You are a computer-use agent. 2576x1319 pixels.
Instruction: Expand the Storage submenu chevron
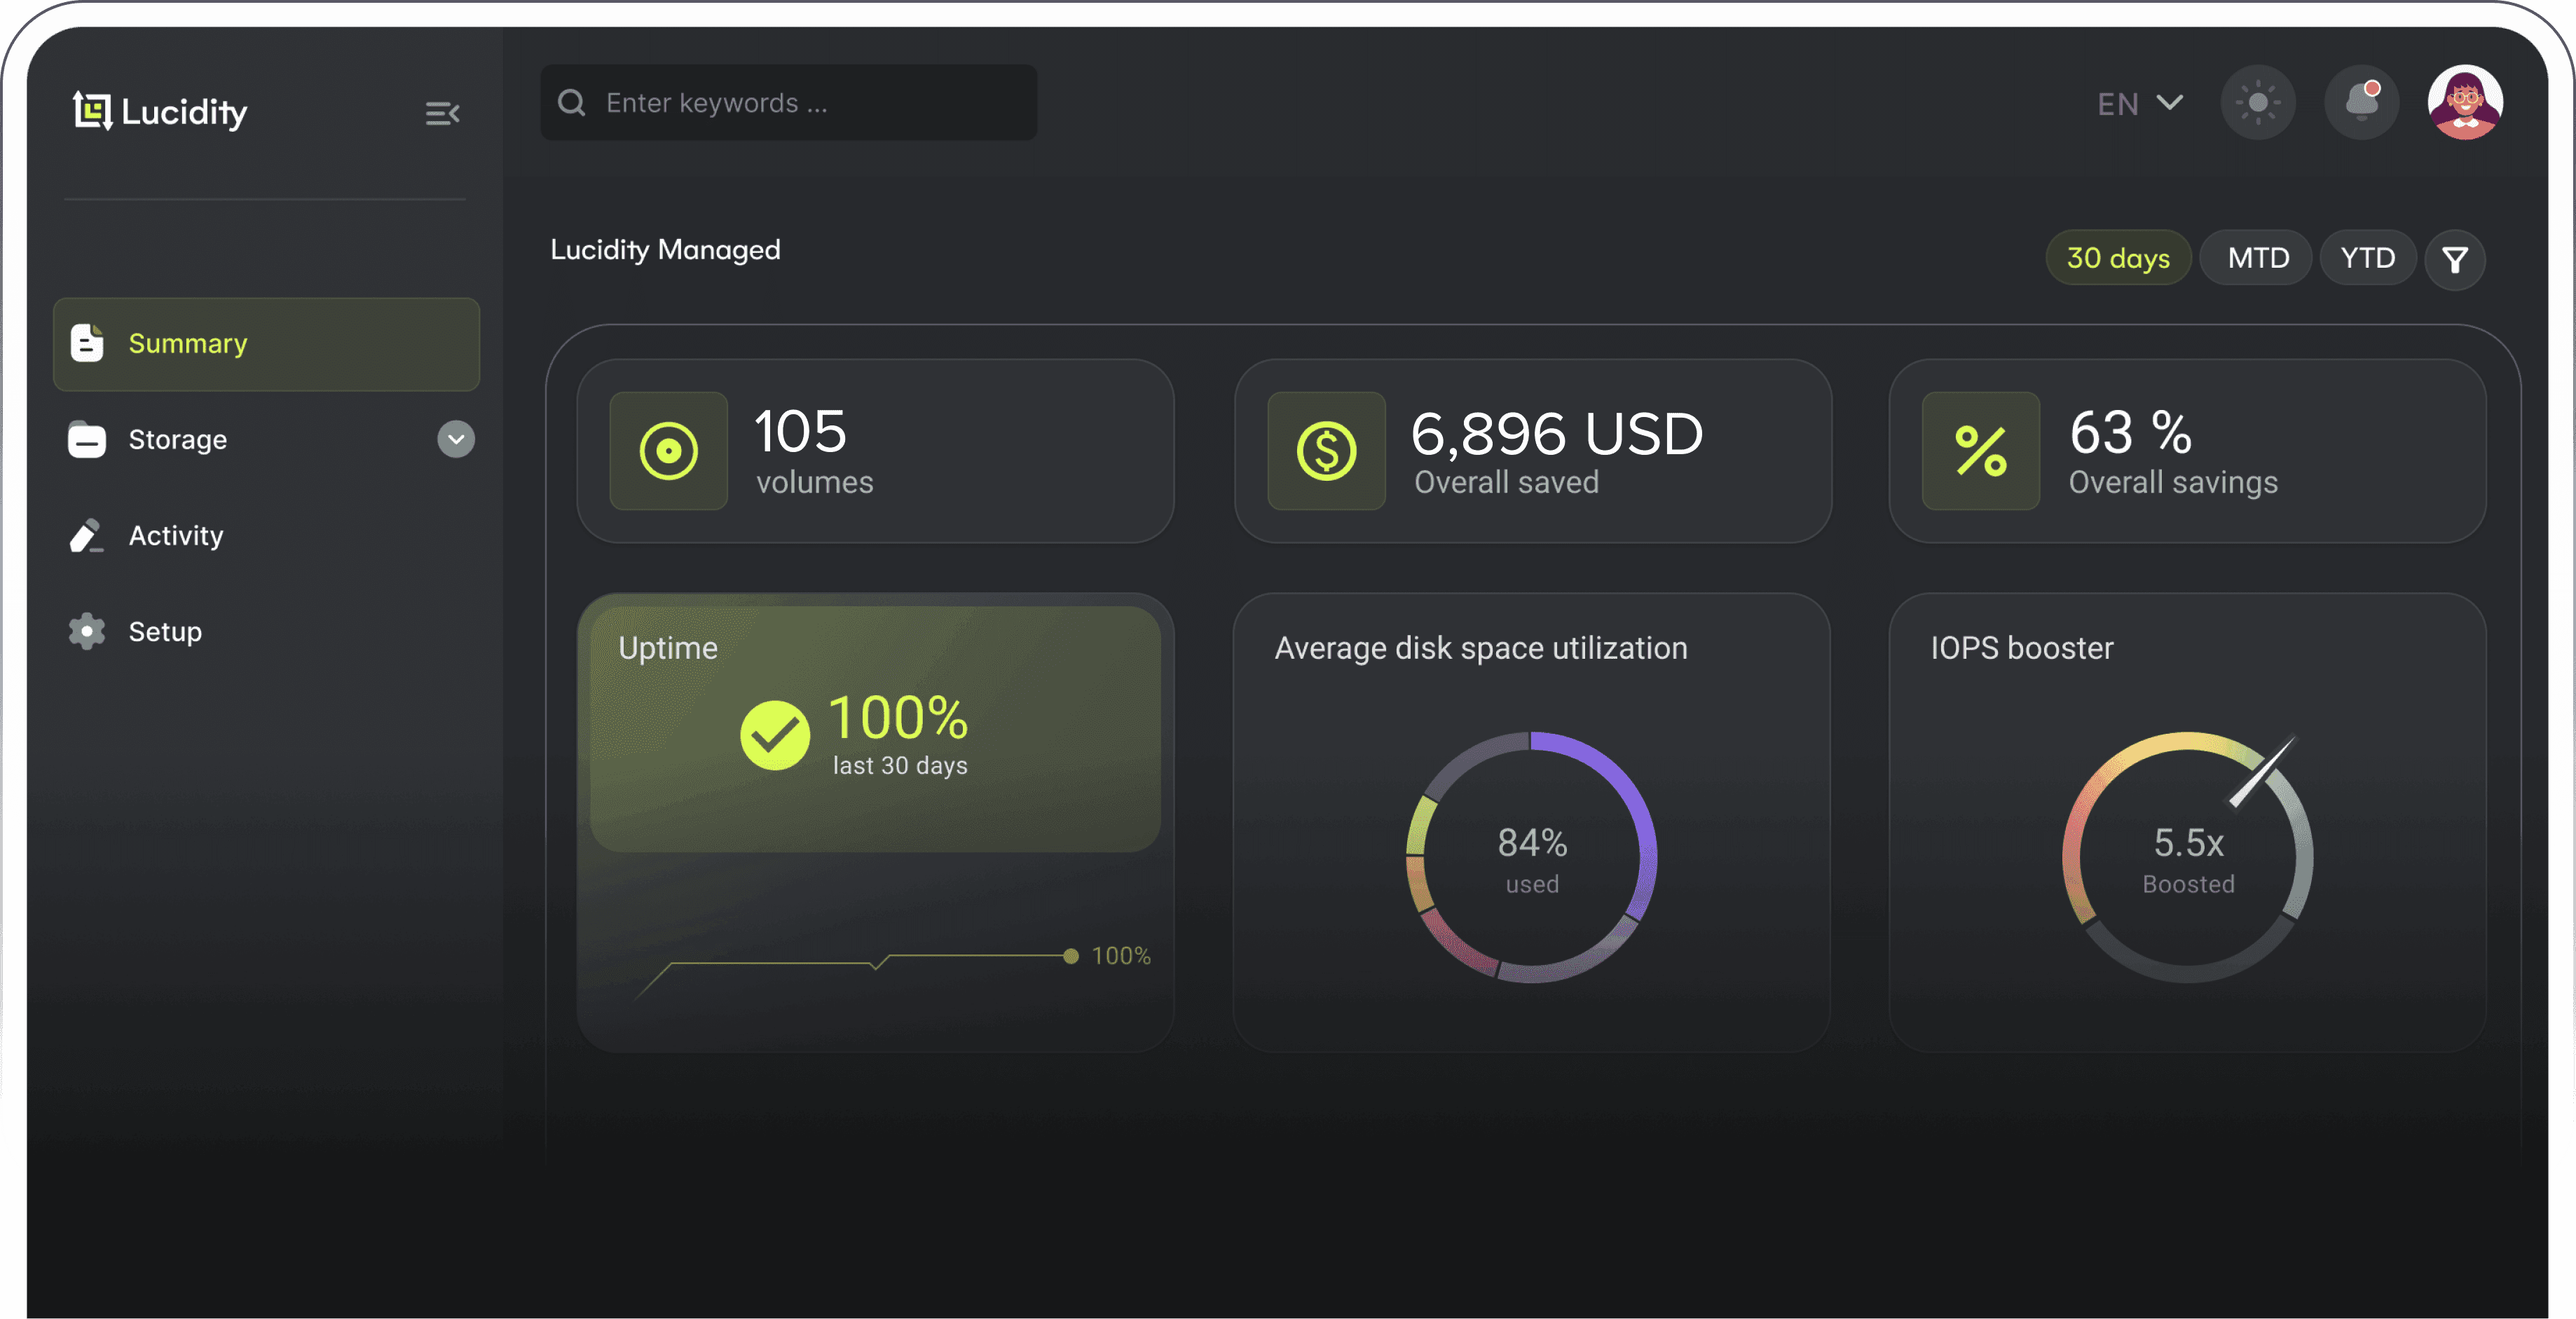456,439
